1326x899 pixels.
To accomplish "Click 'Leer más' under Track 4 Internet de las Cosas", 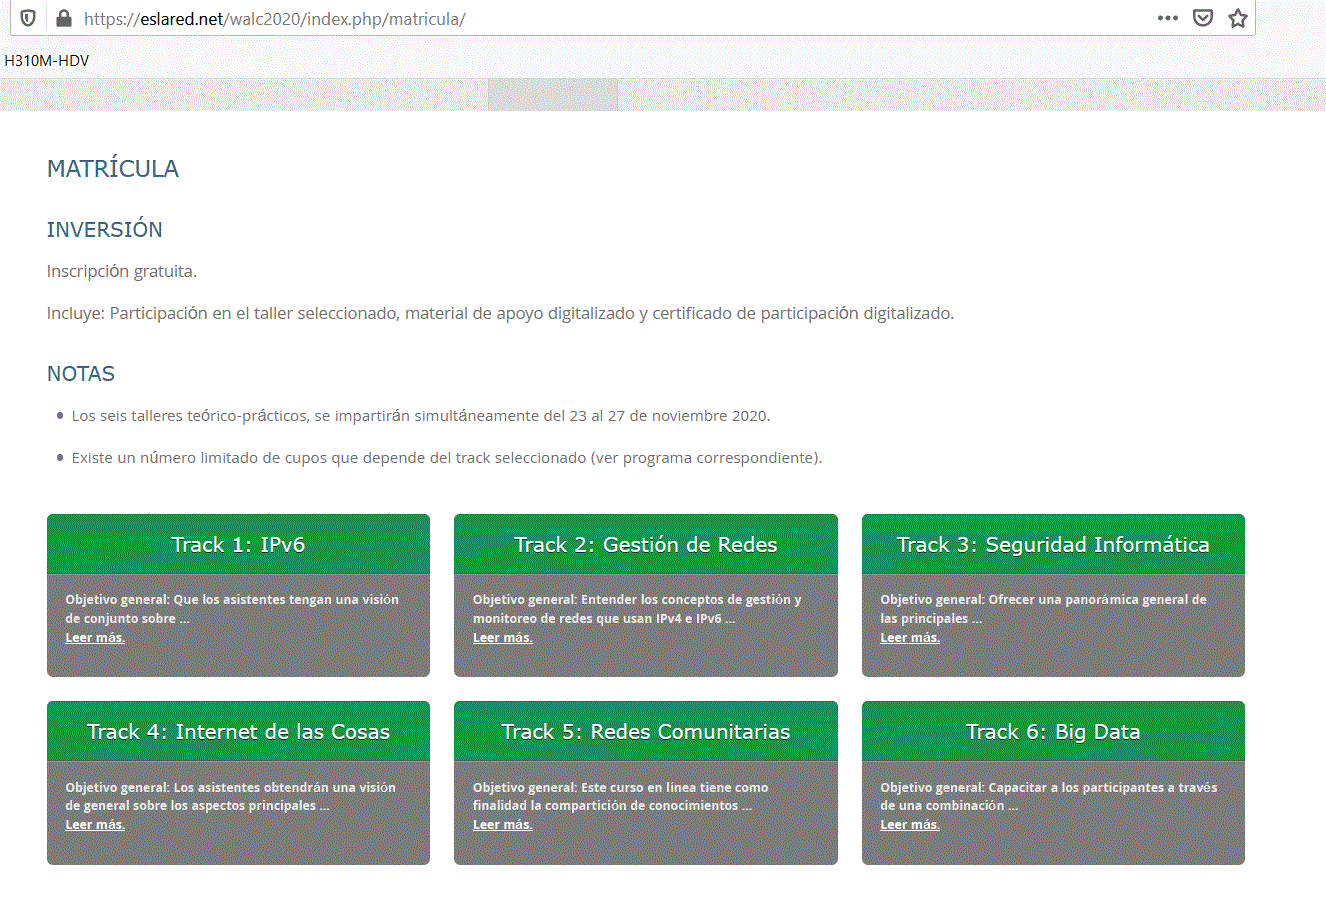I will pos(95,825).
